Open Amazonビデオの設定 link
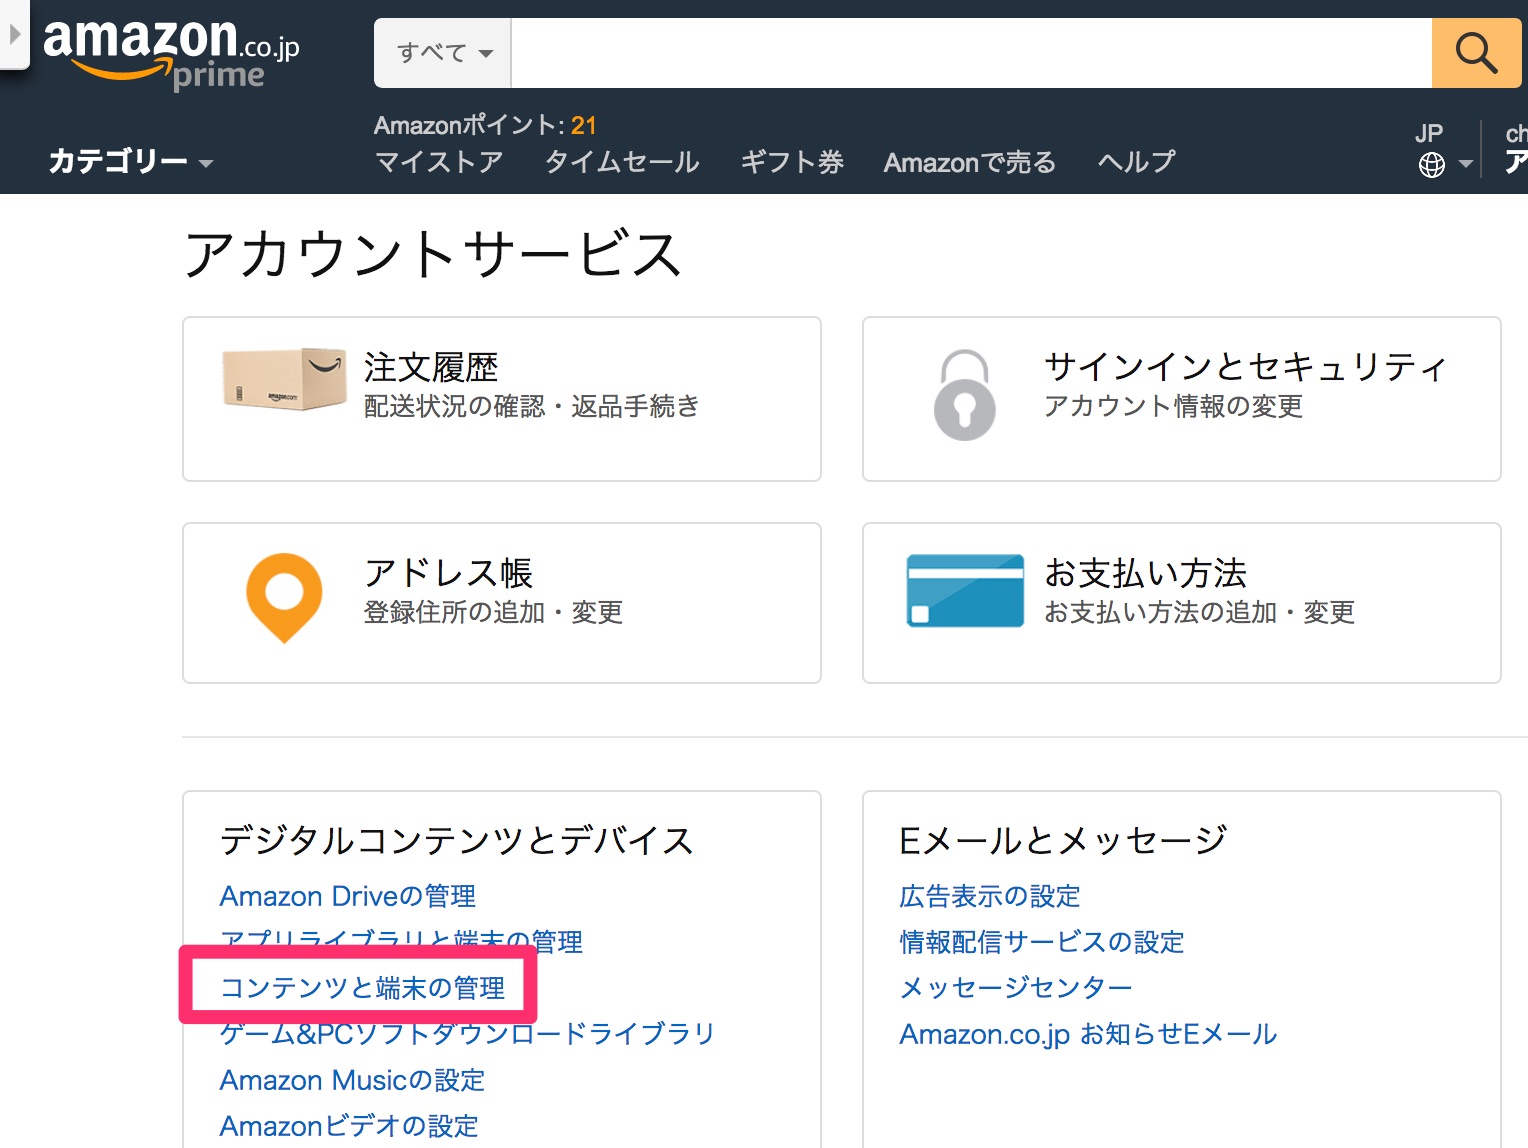Screen dimensions: 1528x1148 [349, 1126]
